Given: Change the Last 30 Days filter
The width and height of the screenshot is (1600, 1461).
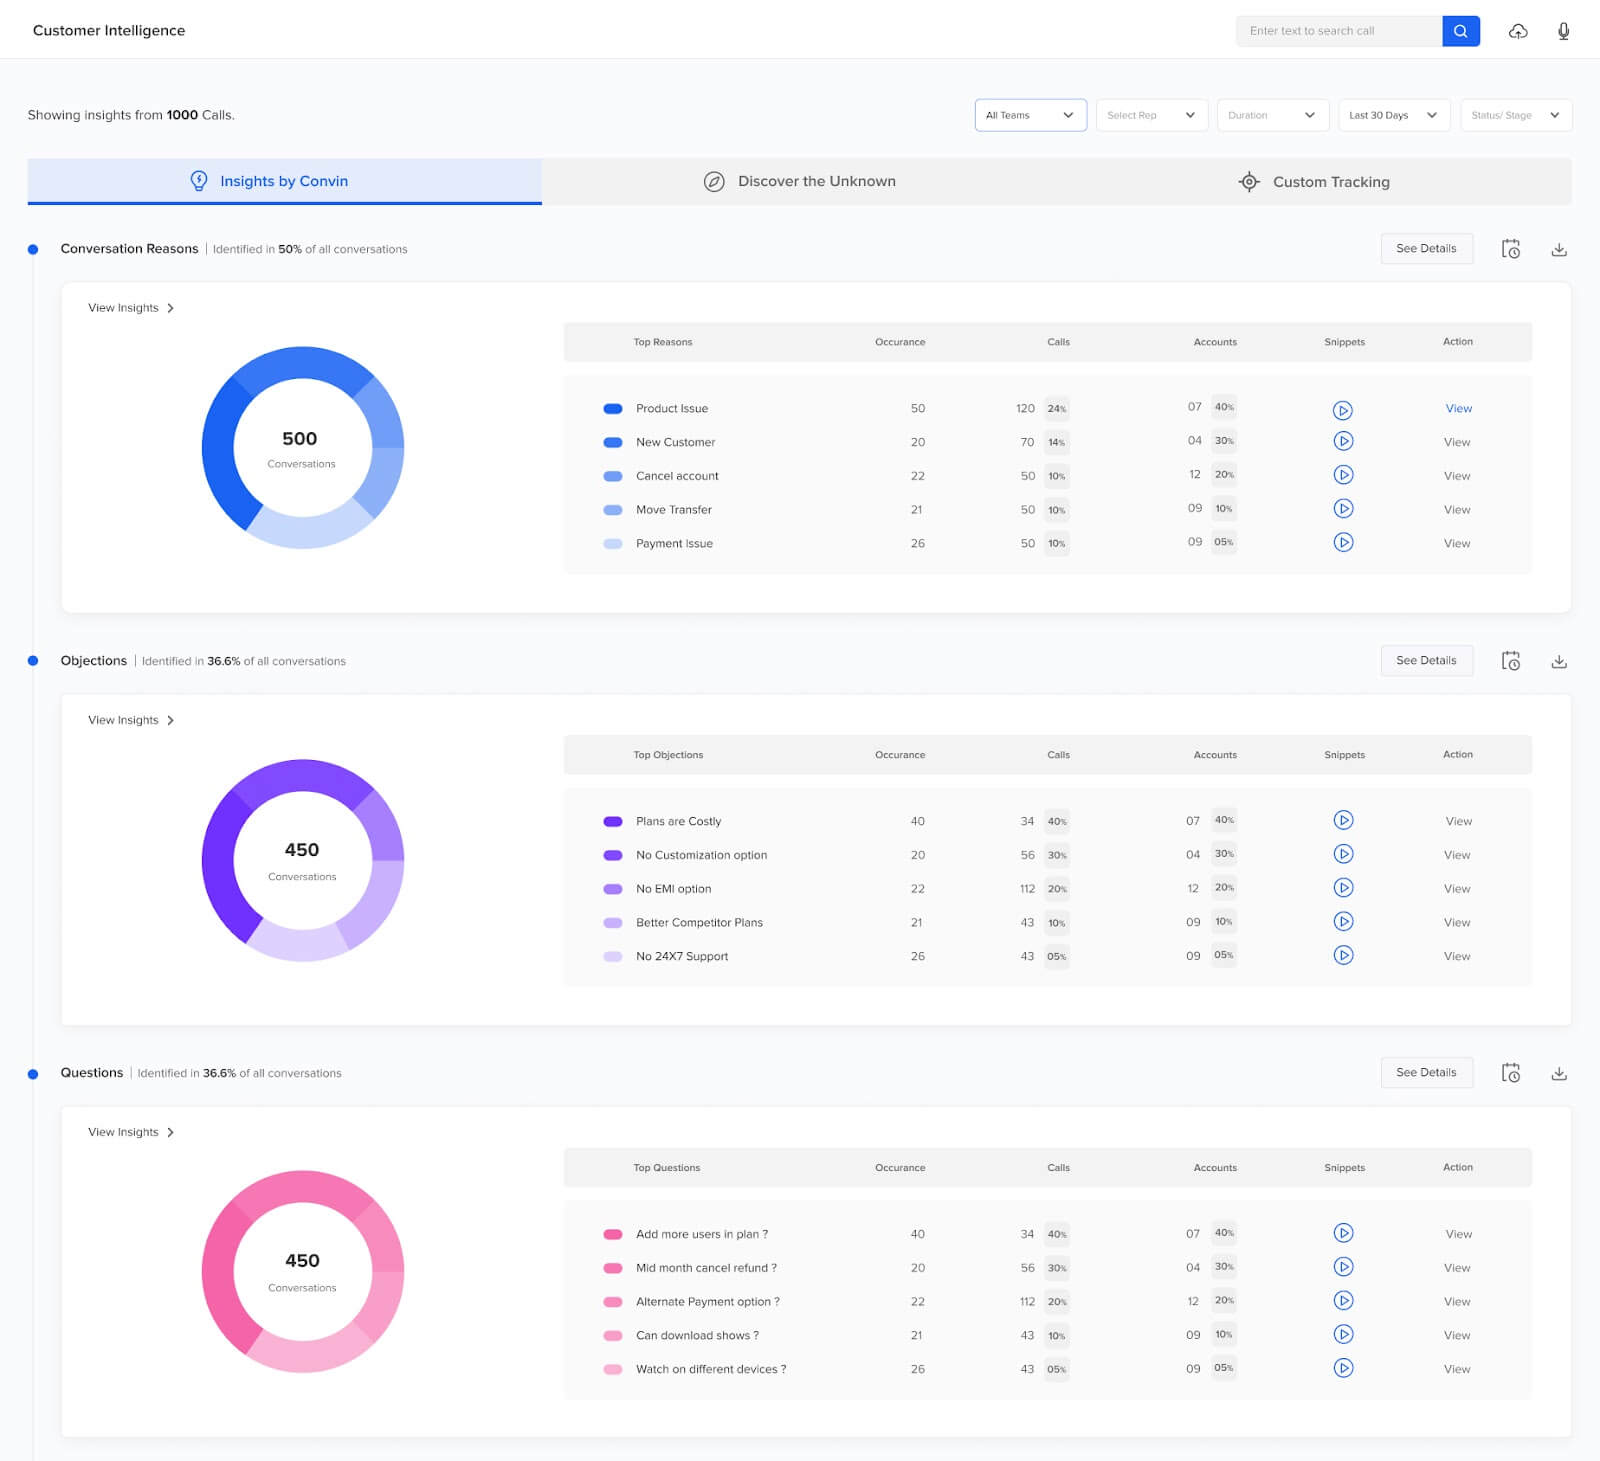Looking at the screenshot, I should pos(1393,115).
